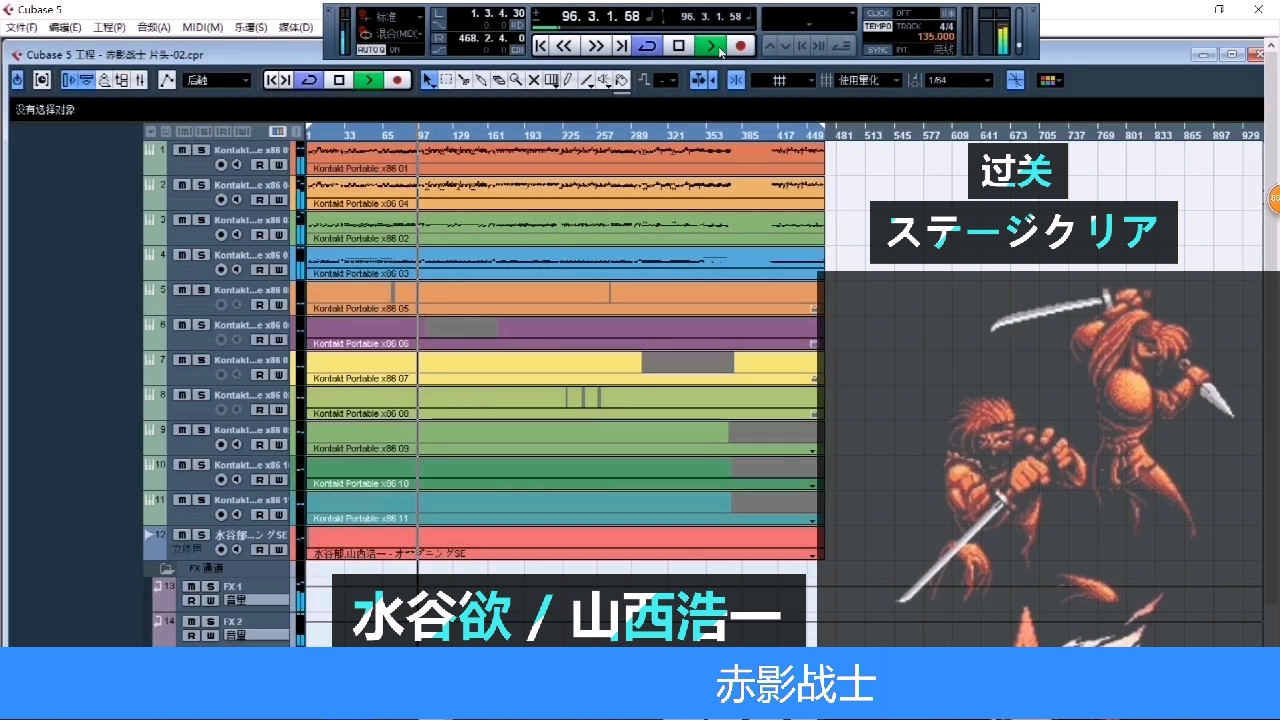Show the Inspector panel
The width and height of the screenshot is (1280, 720).
click(69, 80)
